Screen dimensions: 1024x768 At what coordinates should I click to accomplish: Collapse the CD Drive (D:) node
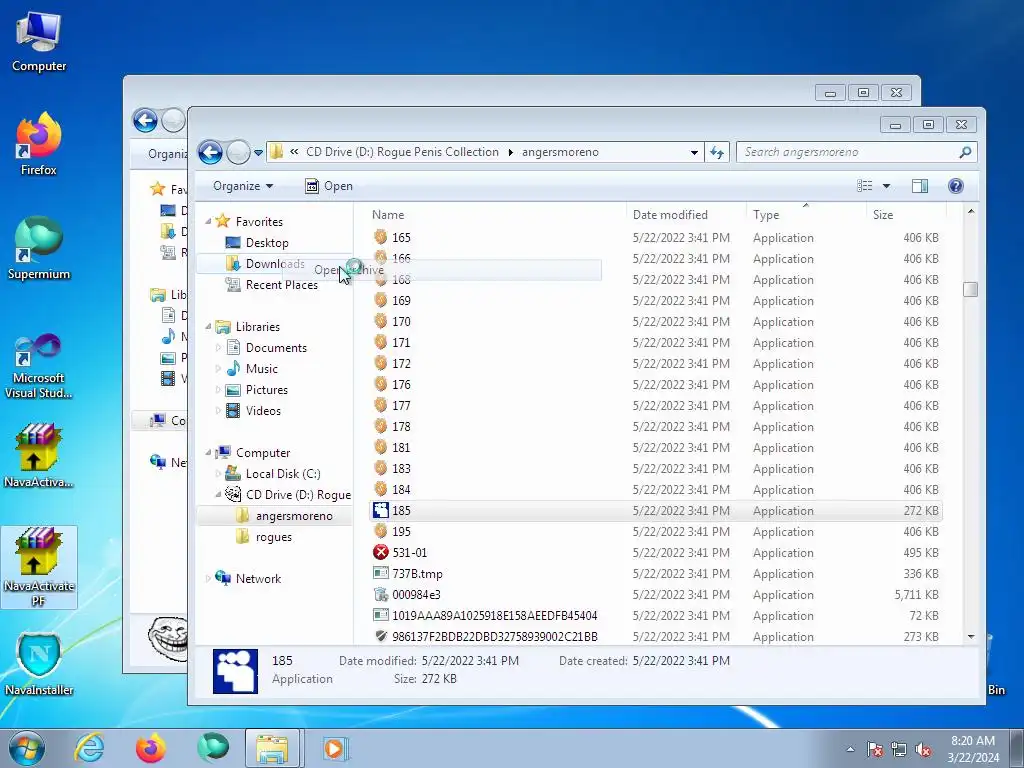218,495
